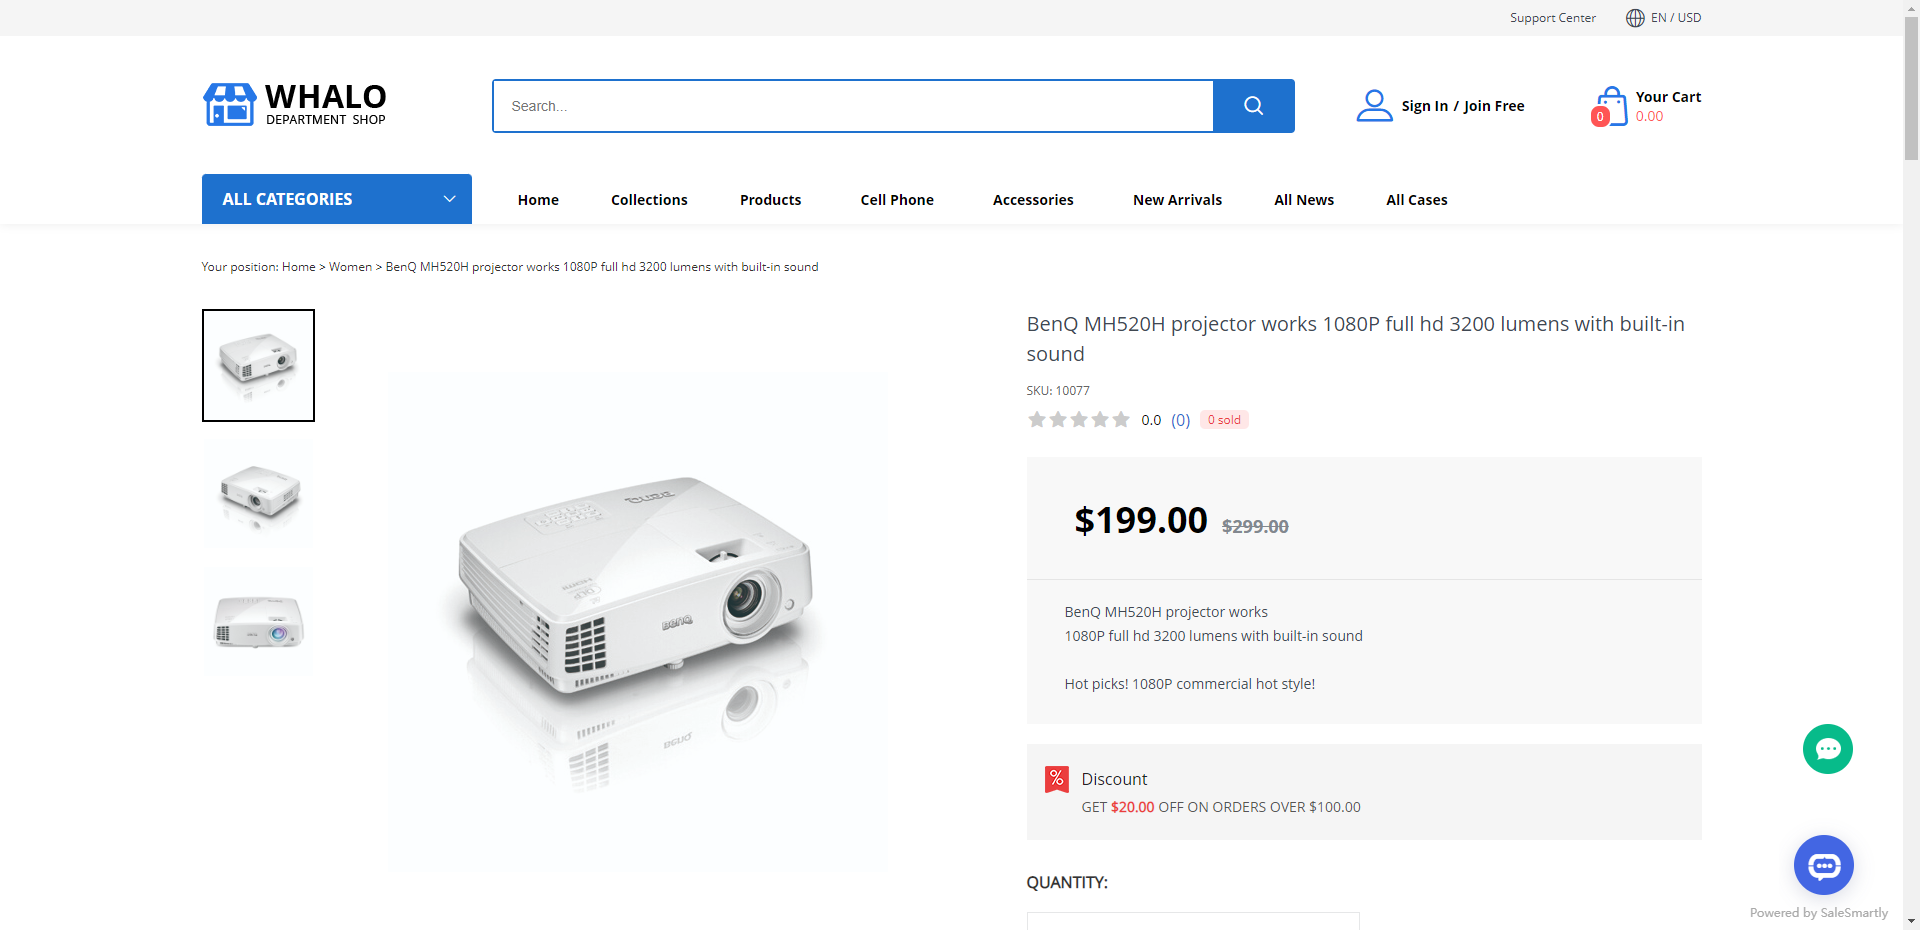
Task: Click the $20.00 off discount text
Action: tap(1132, 807)
